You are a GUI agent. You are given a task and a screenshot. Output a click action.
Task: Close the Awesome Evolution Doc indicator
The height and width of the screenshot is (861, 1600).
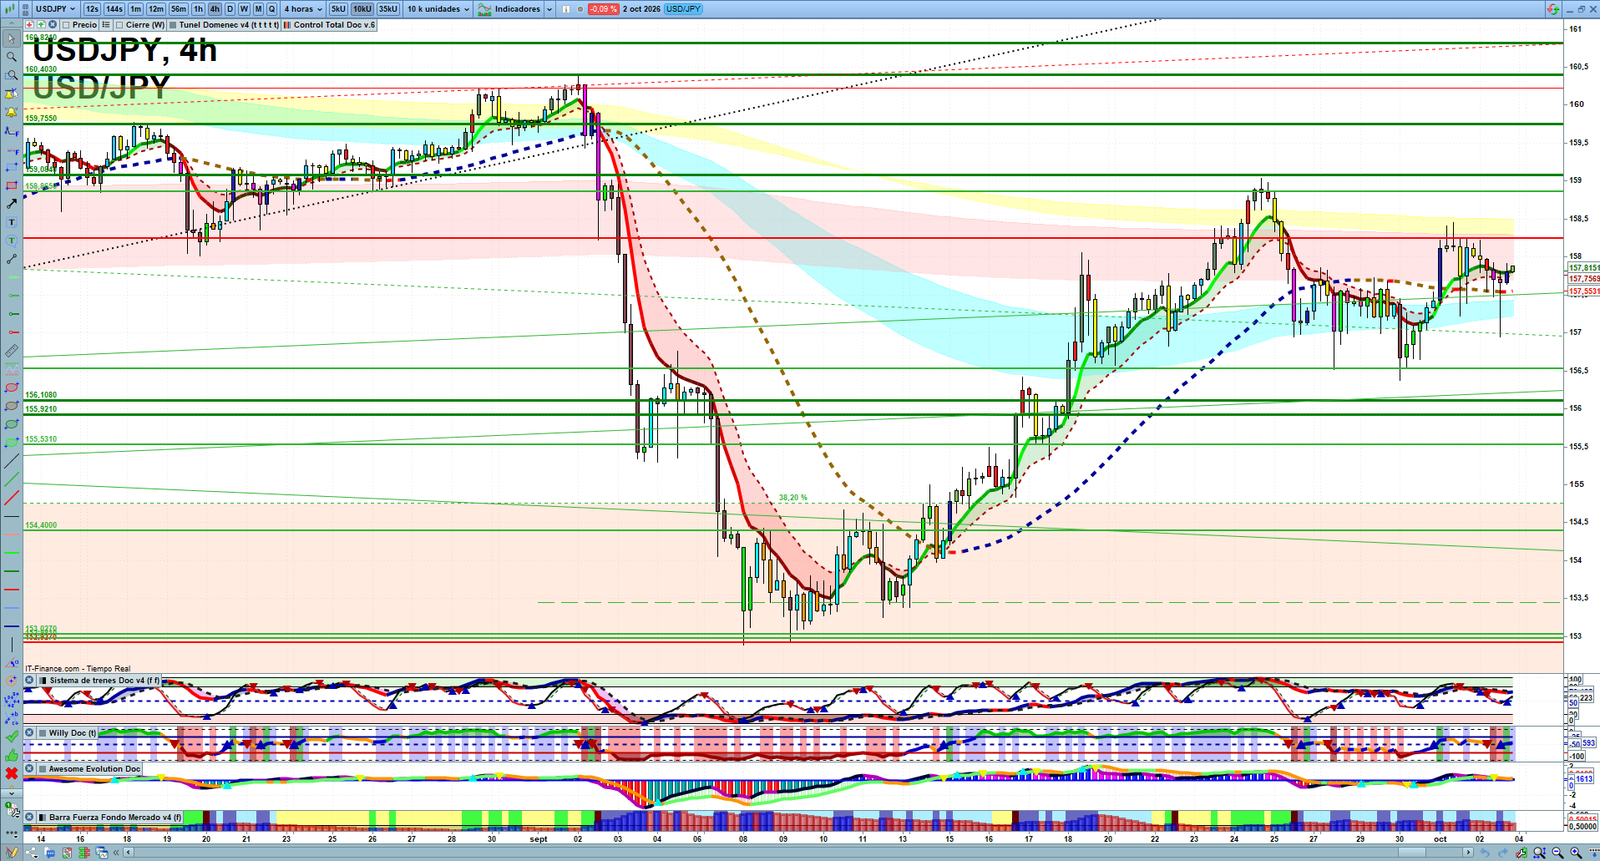click(30, 769)
